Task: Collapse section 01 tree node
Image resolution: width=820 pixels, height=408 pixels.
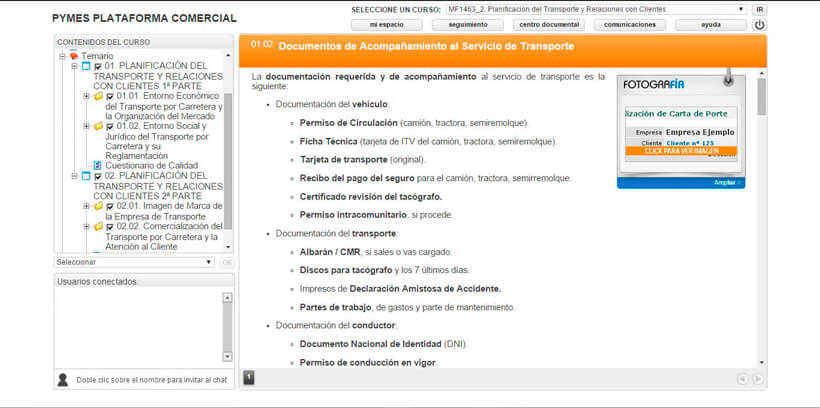Action: pyautogui.click(x=74, y=66)
